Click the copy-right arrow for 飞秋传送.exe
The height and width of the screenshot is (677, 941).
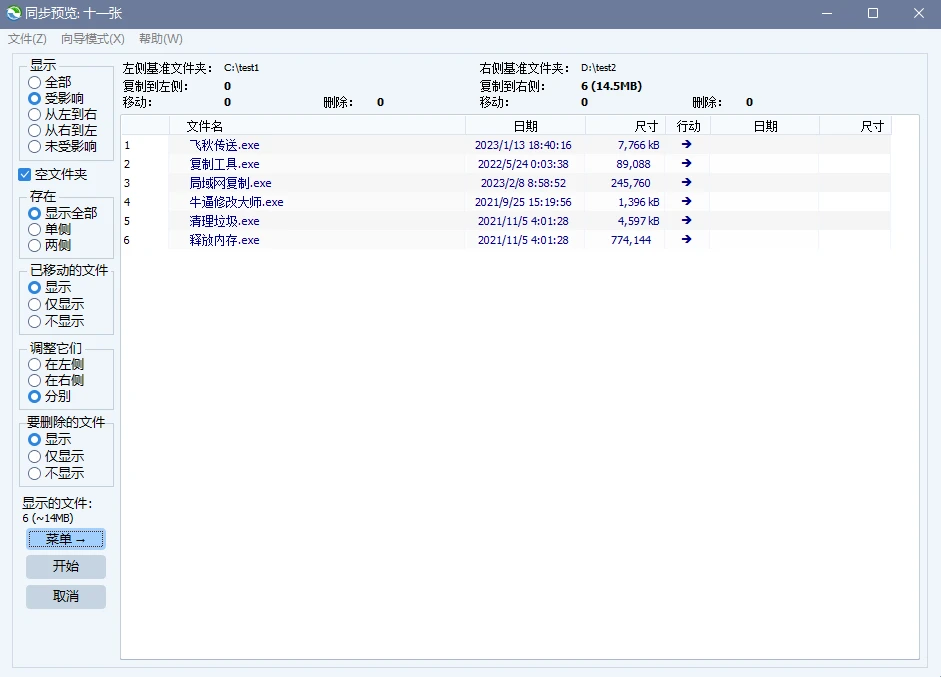687,144
